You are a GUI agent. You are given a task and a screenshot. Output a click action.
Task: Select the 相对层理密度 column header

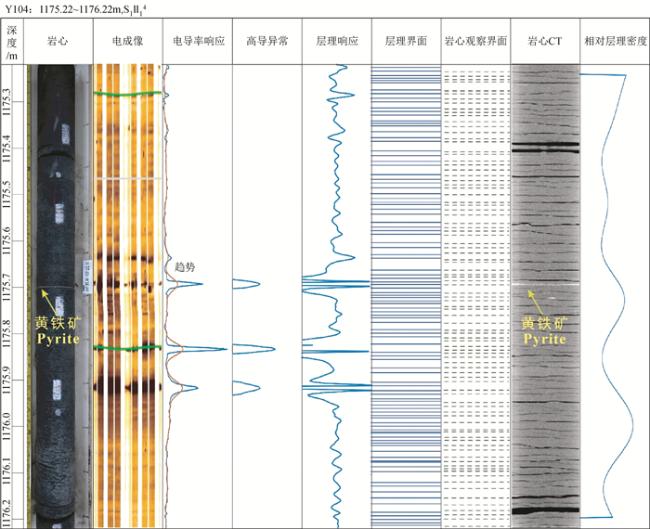click(615, 41)
